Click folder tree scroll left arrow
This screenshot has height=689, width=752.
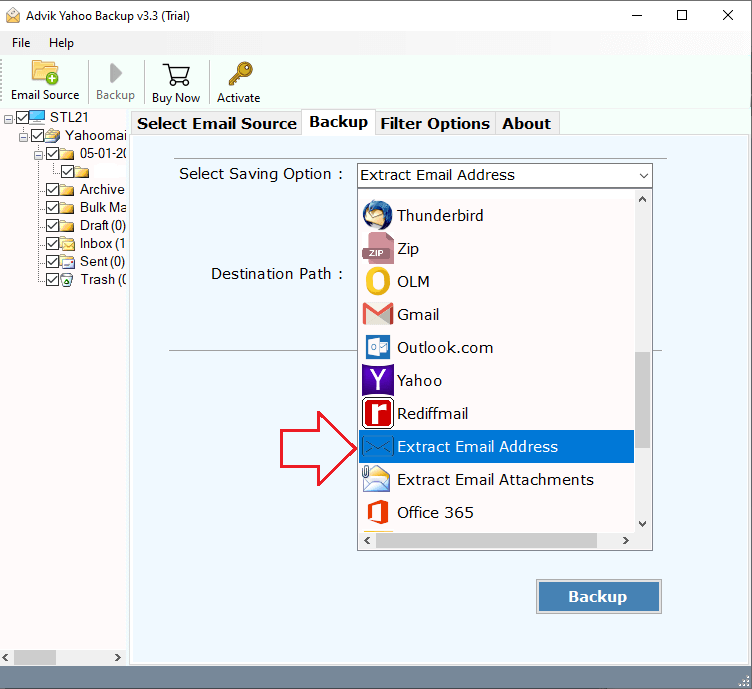[6, 657]
